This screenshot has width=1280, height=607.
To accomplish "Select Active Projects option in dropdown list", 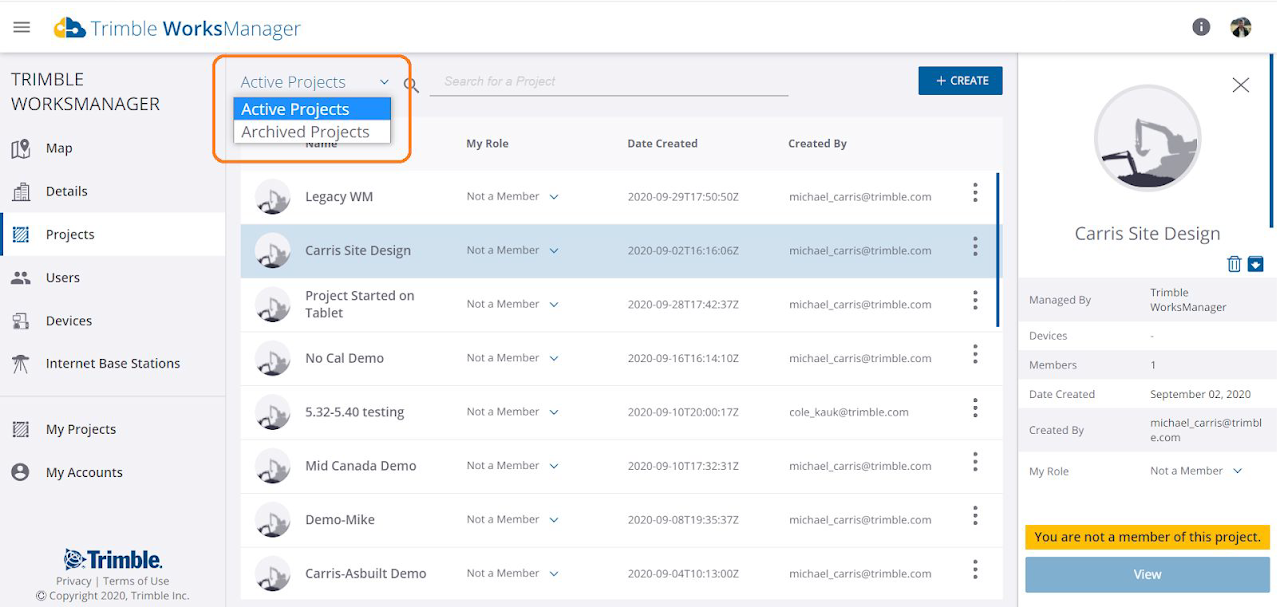I will tap(312, 109).
